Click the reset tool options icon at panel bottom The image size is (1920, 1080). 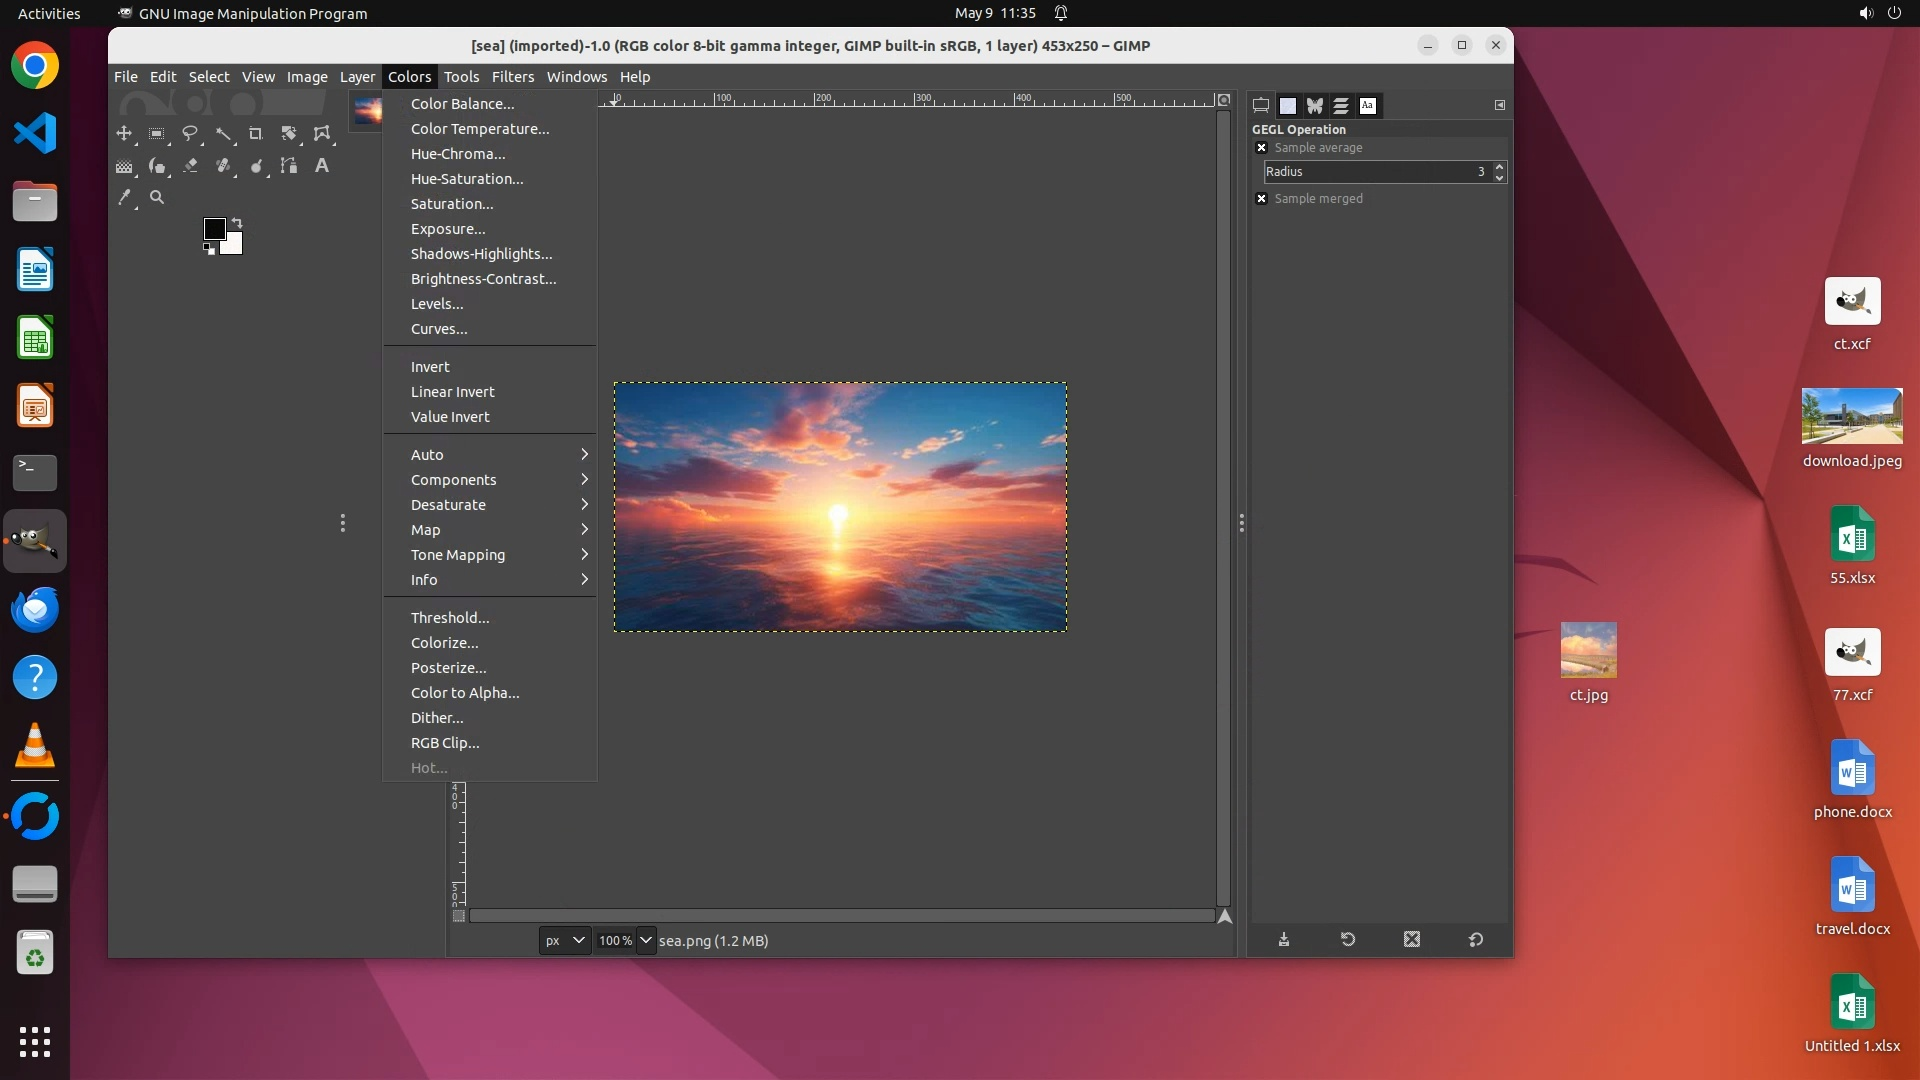click(1475, 940)
